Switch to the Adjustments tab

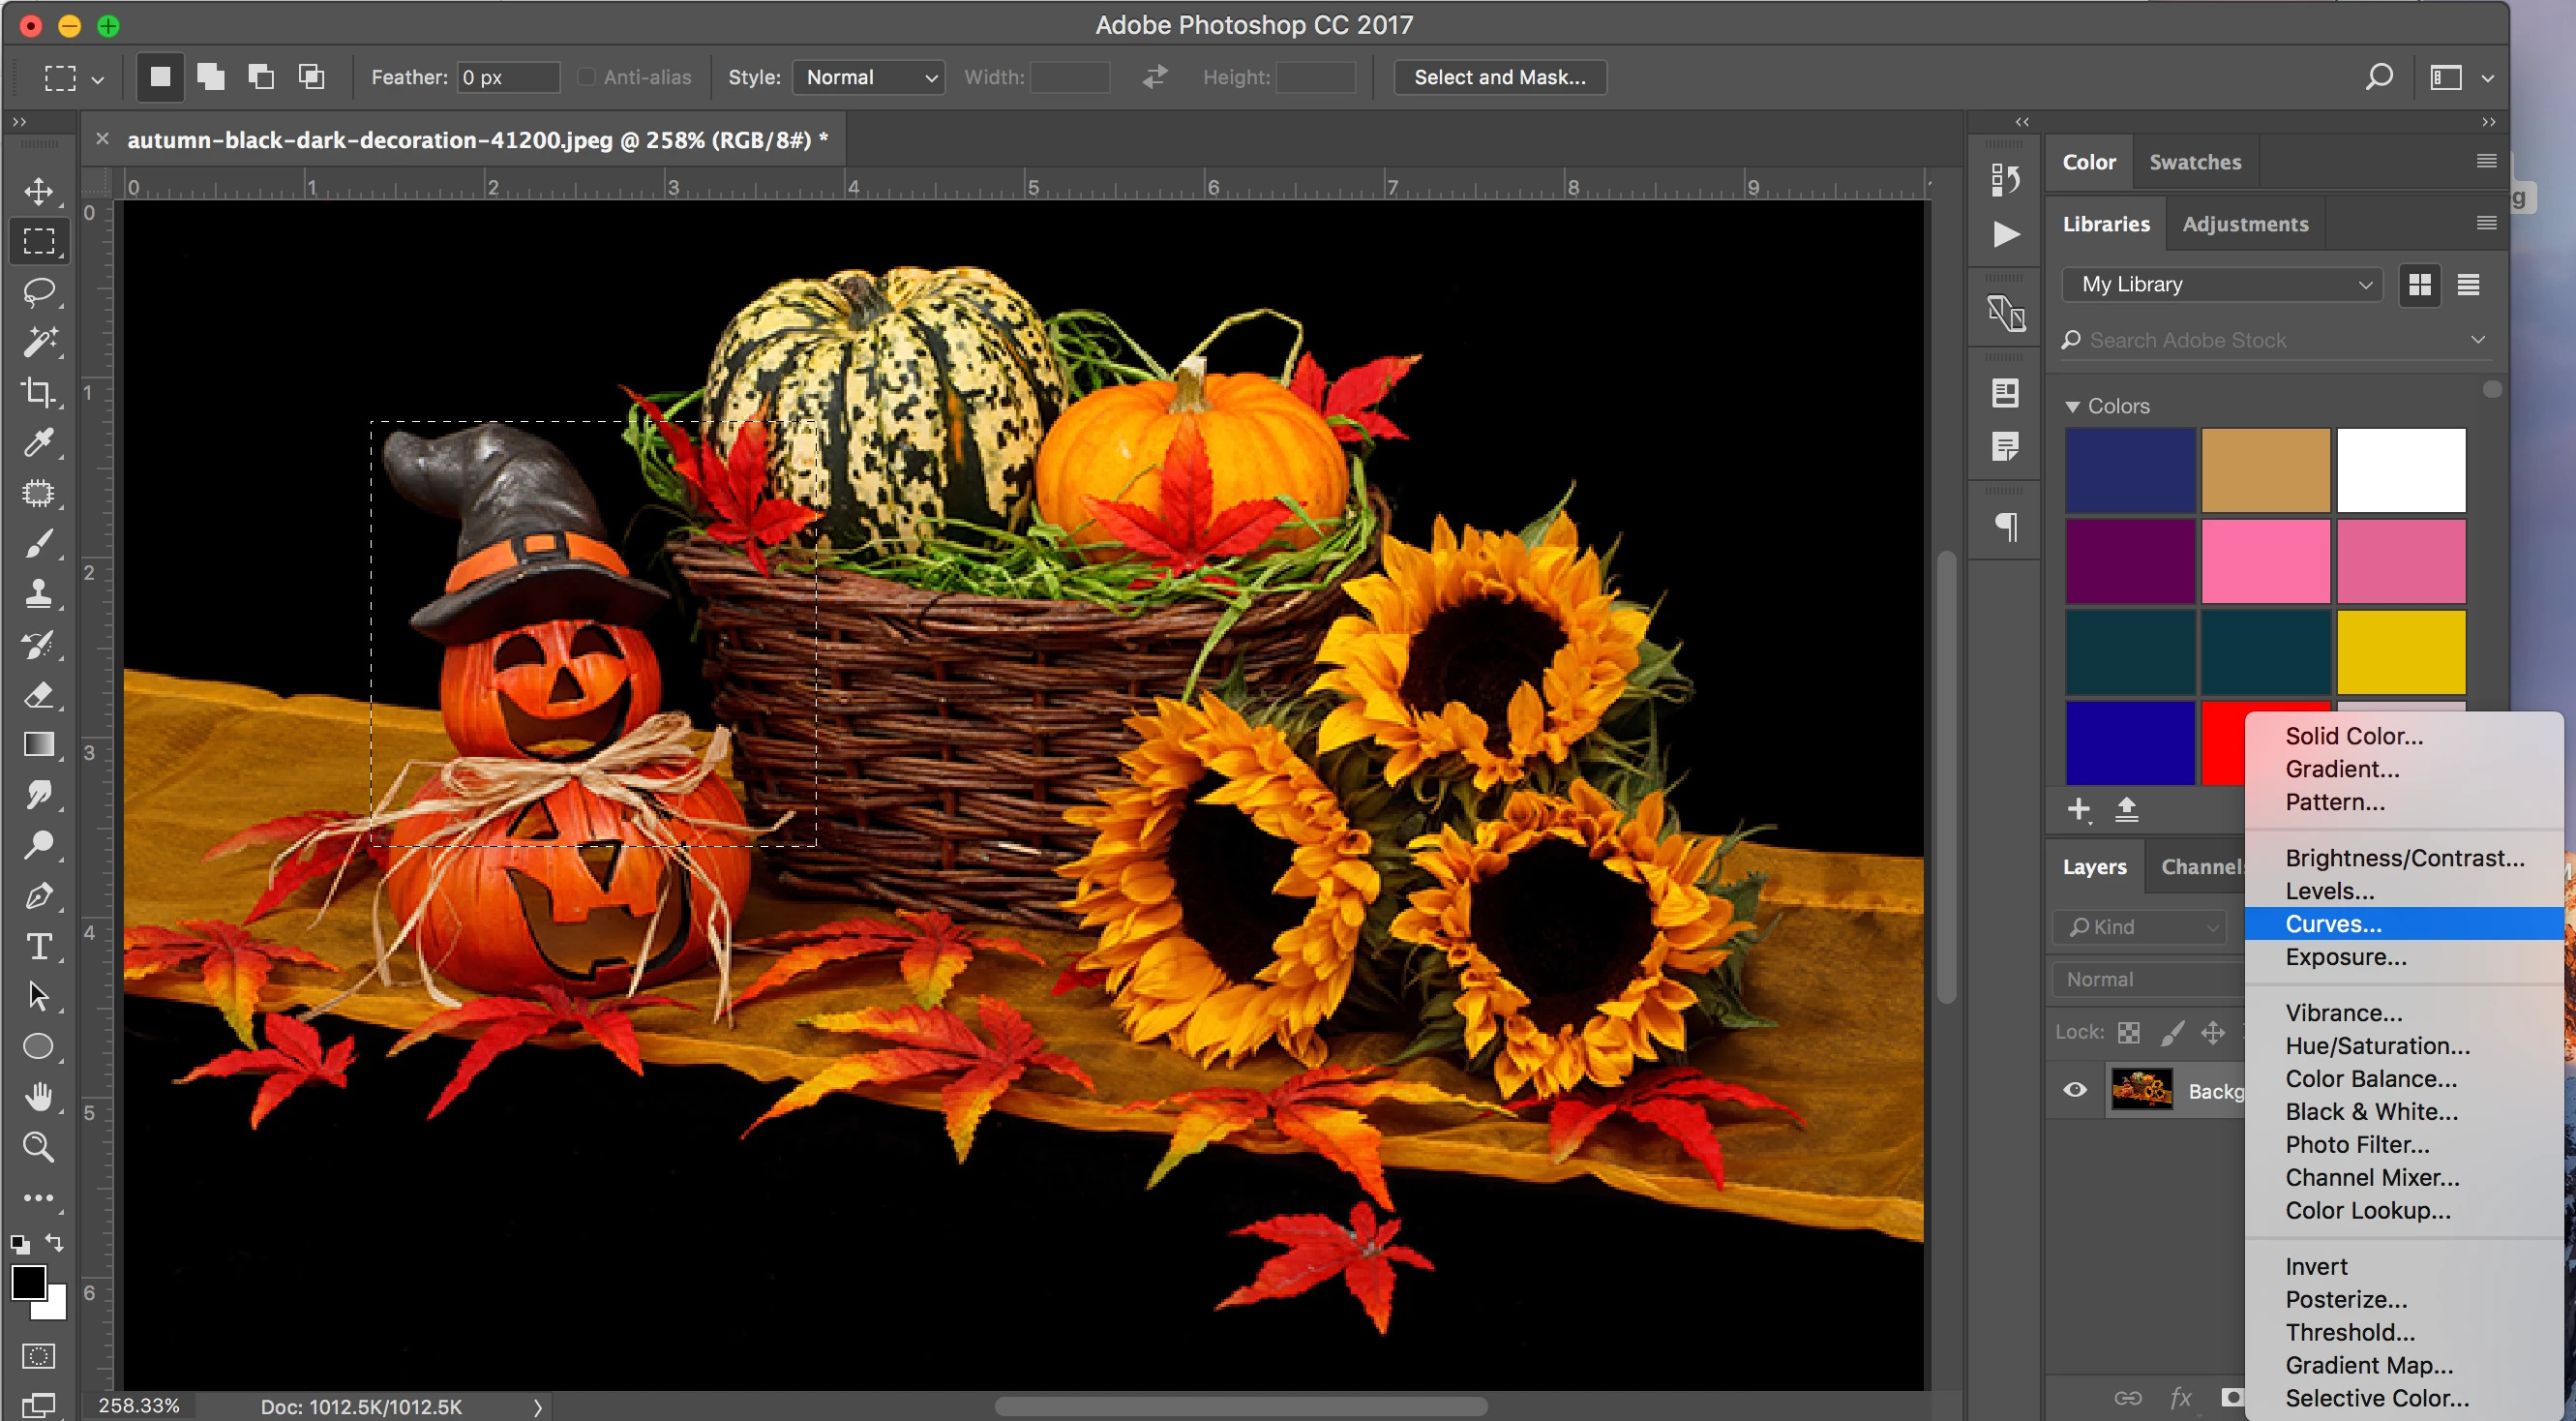2244,224
